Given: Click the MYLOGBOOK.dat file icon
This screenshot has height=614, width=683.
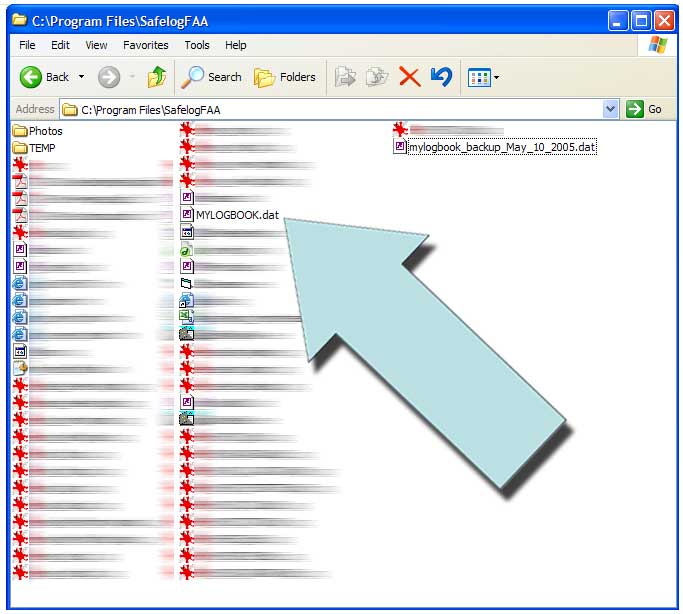Looking at the screenshot, I should click(187, 214).
